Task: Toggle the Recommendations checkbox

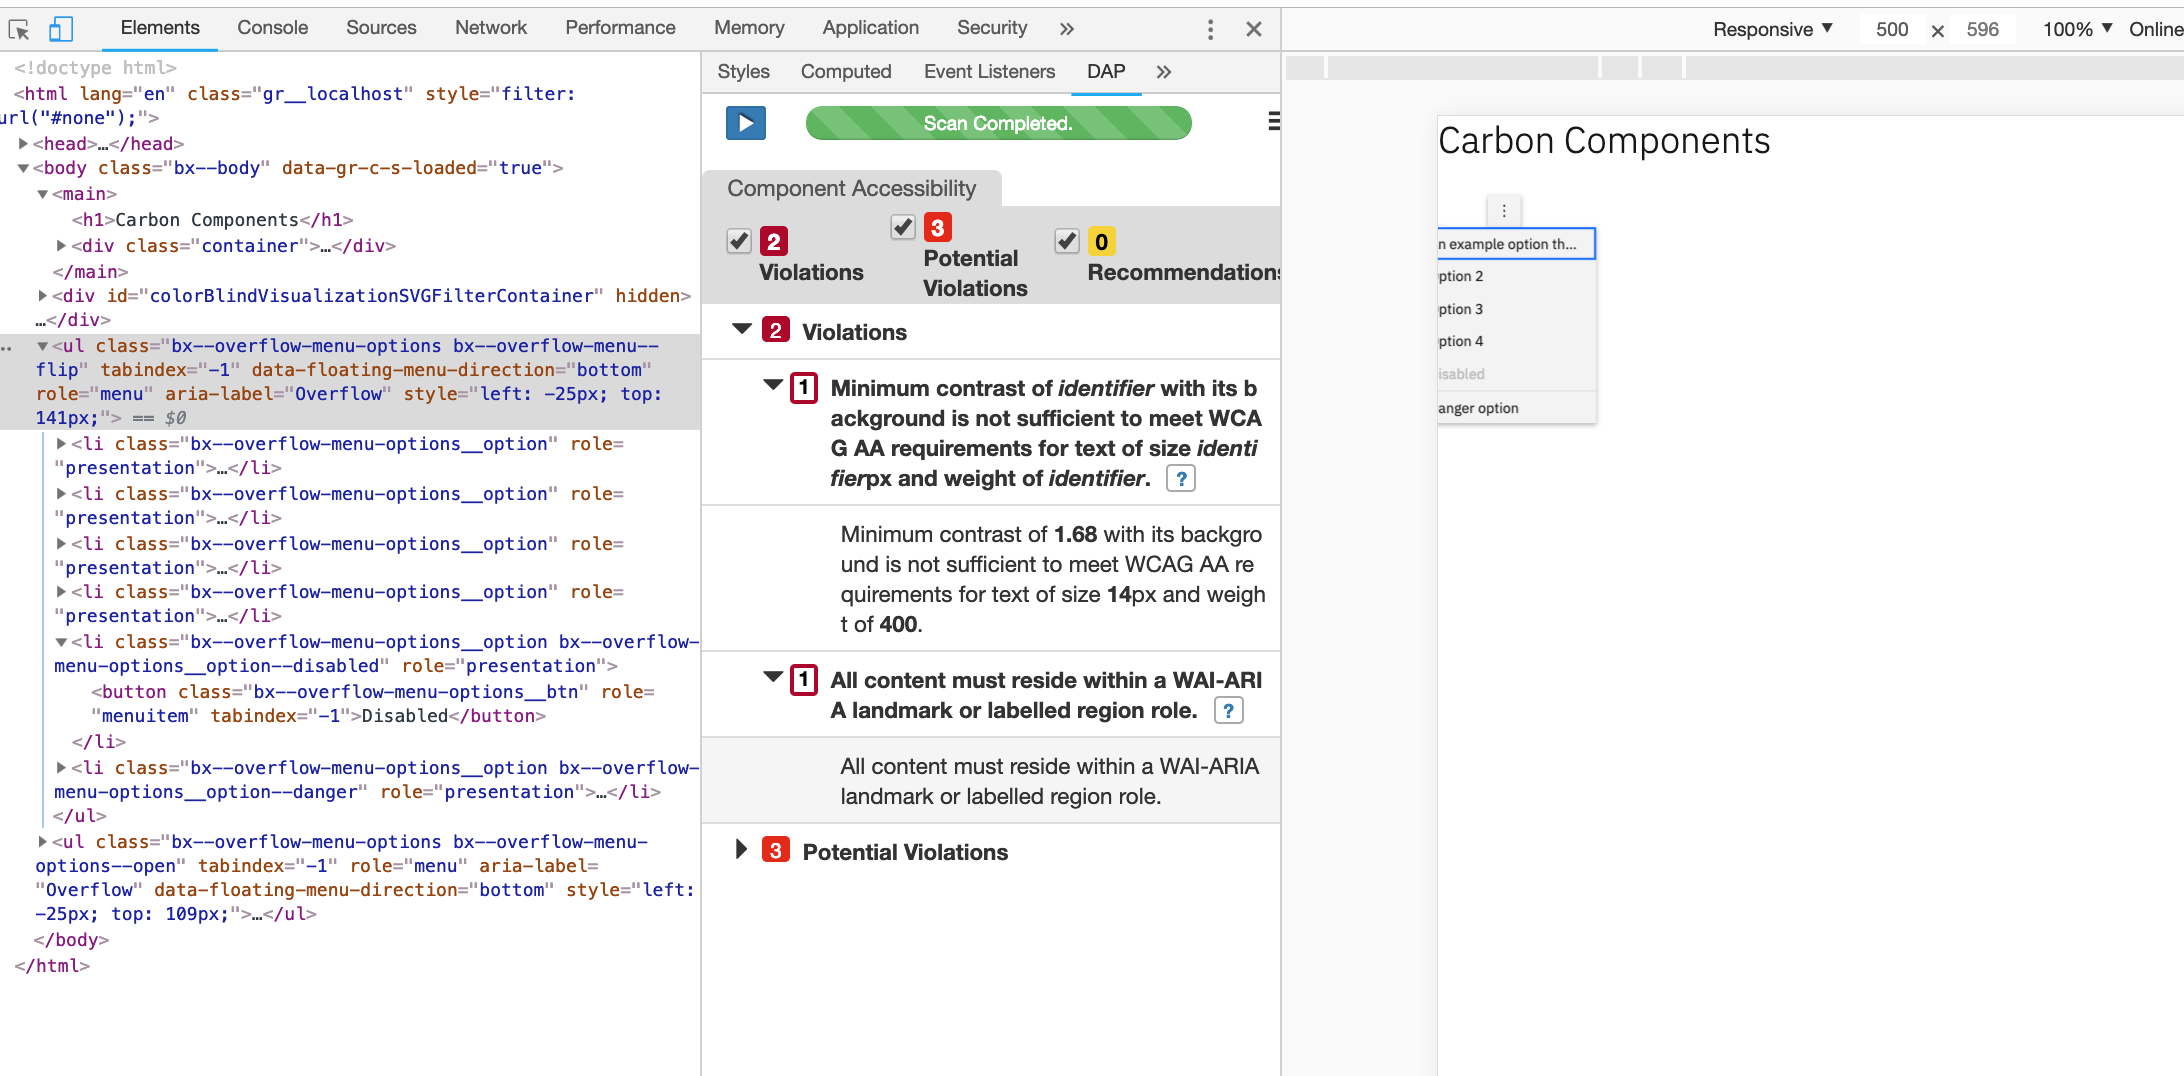Action: click(1066, 240)
